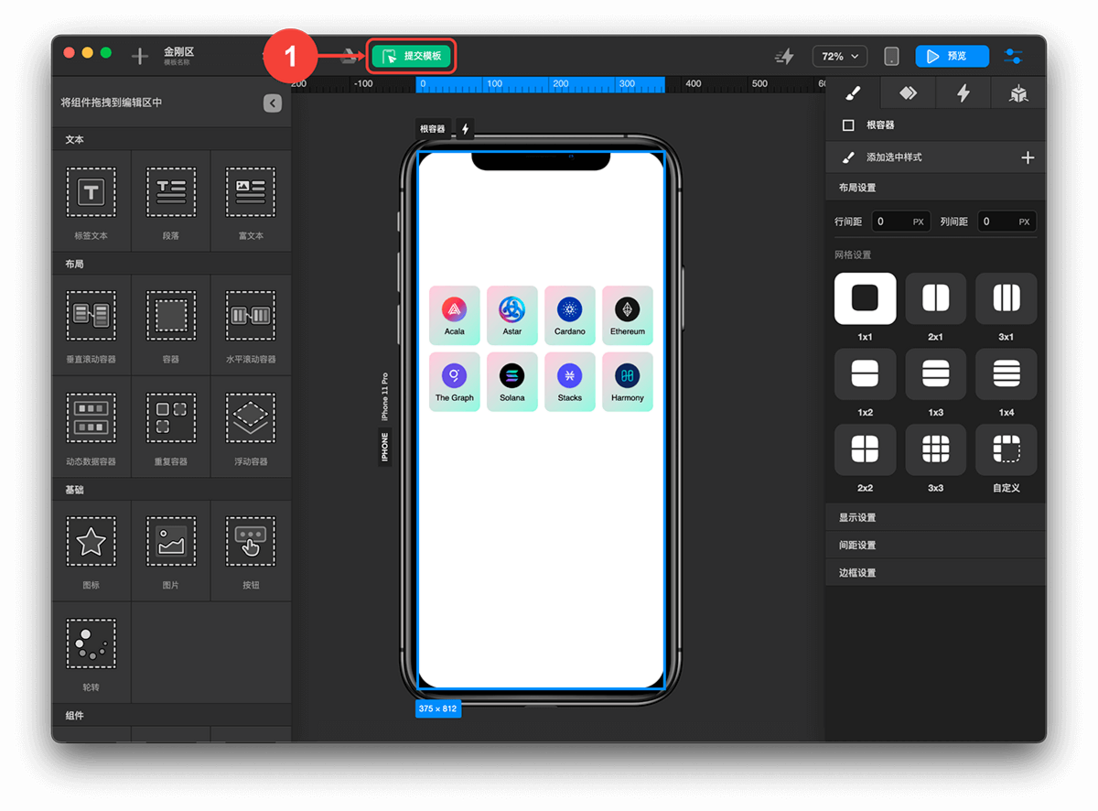The width and height of the screenshot is (1098, 811).
Task: Select the 重复容器 repeat container component
Action: click(x=171, y=427)
